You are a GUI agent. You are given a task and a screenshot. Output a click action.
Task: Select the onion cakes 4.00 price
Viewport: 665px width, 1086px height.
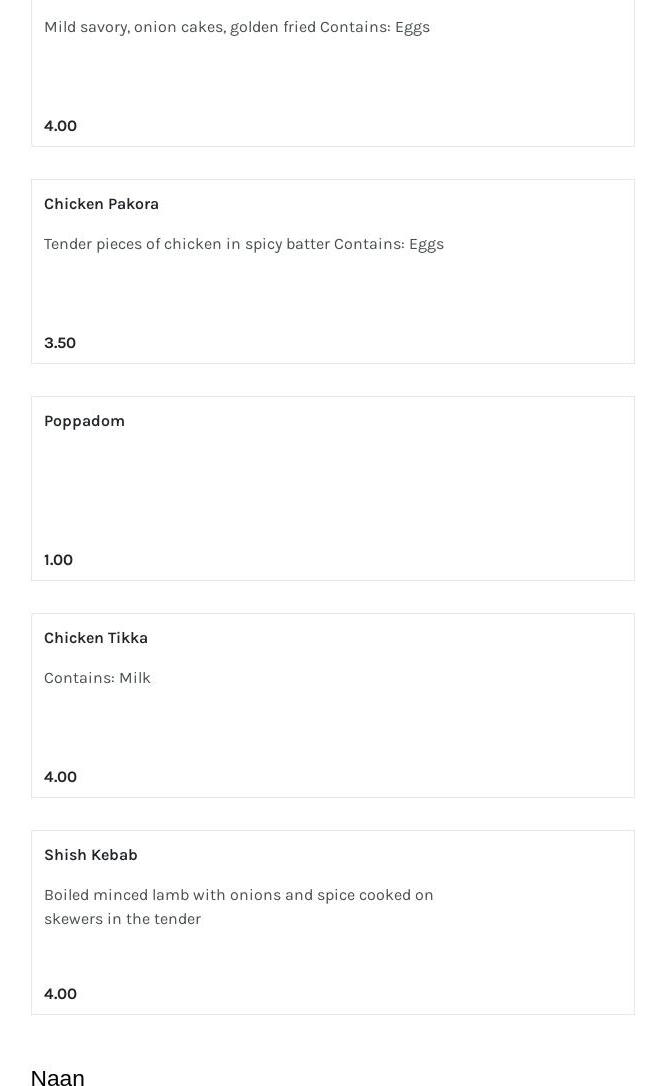pos(60,126)
